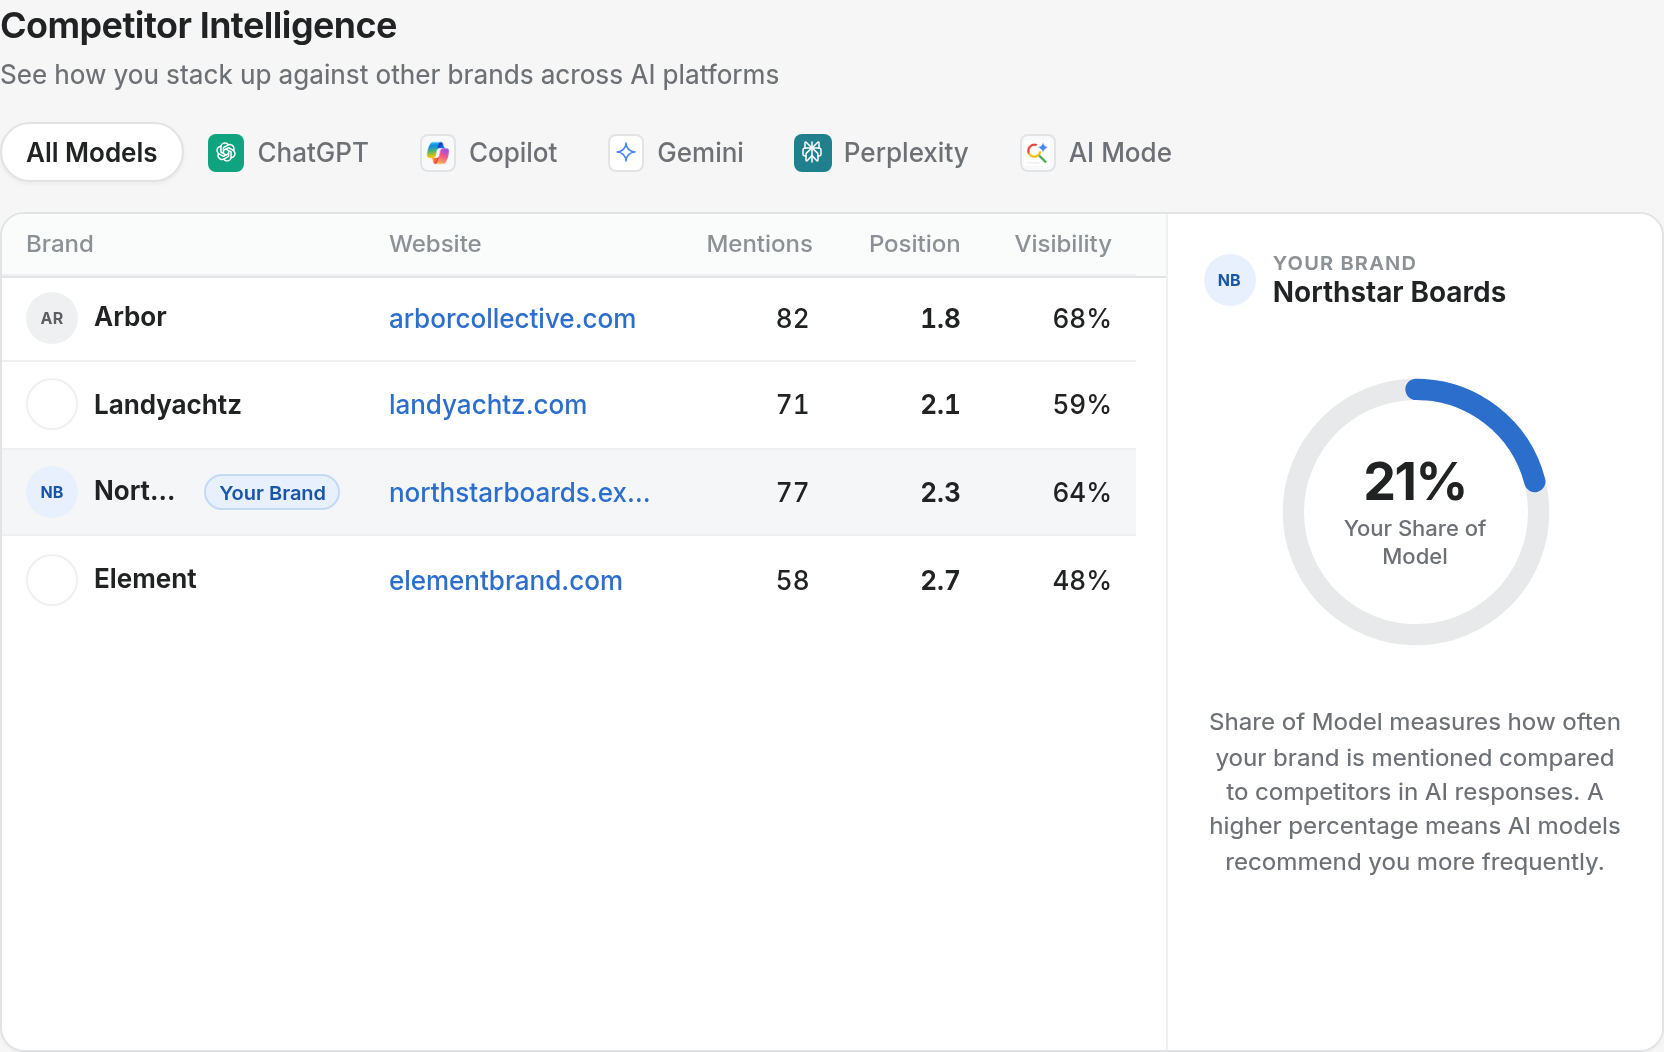
Task: Click the Competitor Intelligence page title
Action: click(x=199, y=25)
